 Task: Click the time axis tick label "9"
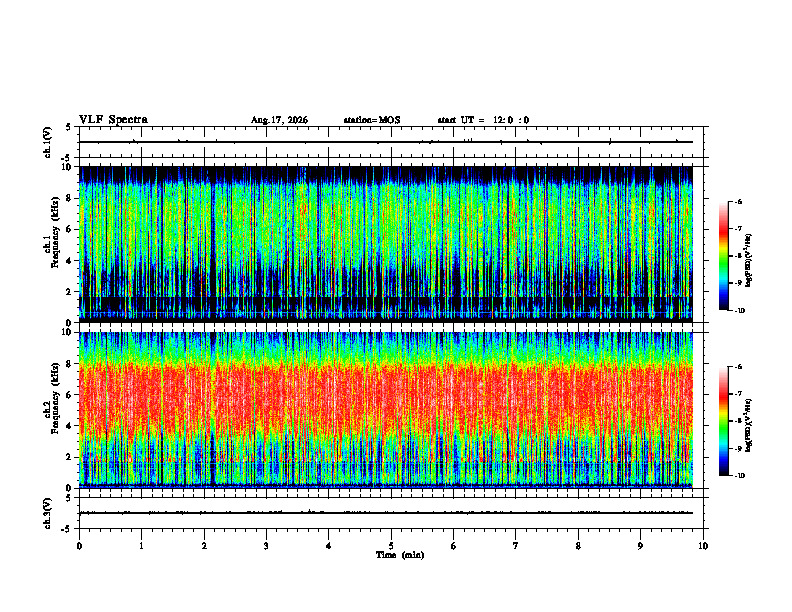coord(640,546)
